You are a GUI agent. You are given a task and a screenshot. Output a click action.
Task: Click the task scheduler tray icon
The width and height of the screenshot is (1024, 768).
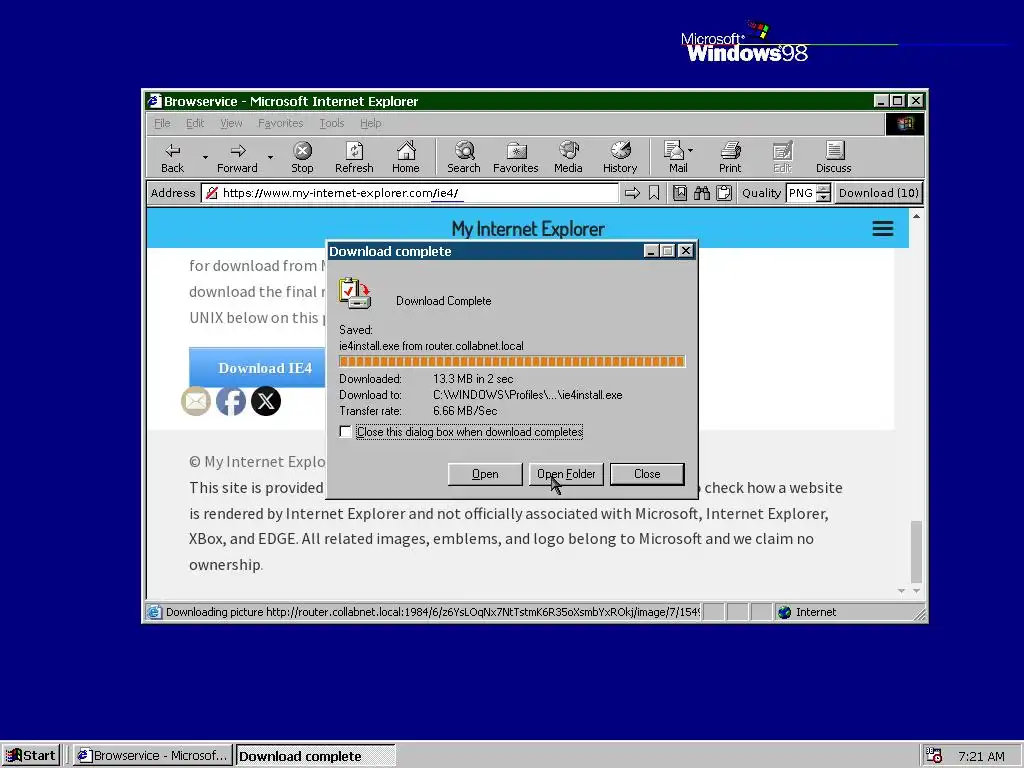click(x=934, y=756)
